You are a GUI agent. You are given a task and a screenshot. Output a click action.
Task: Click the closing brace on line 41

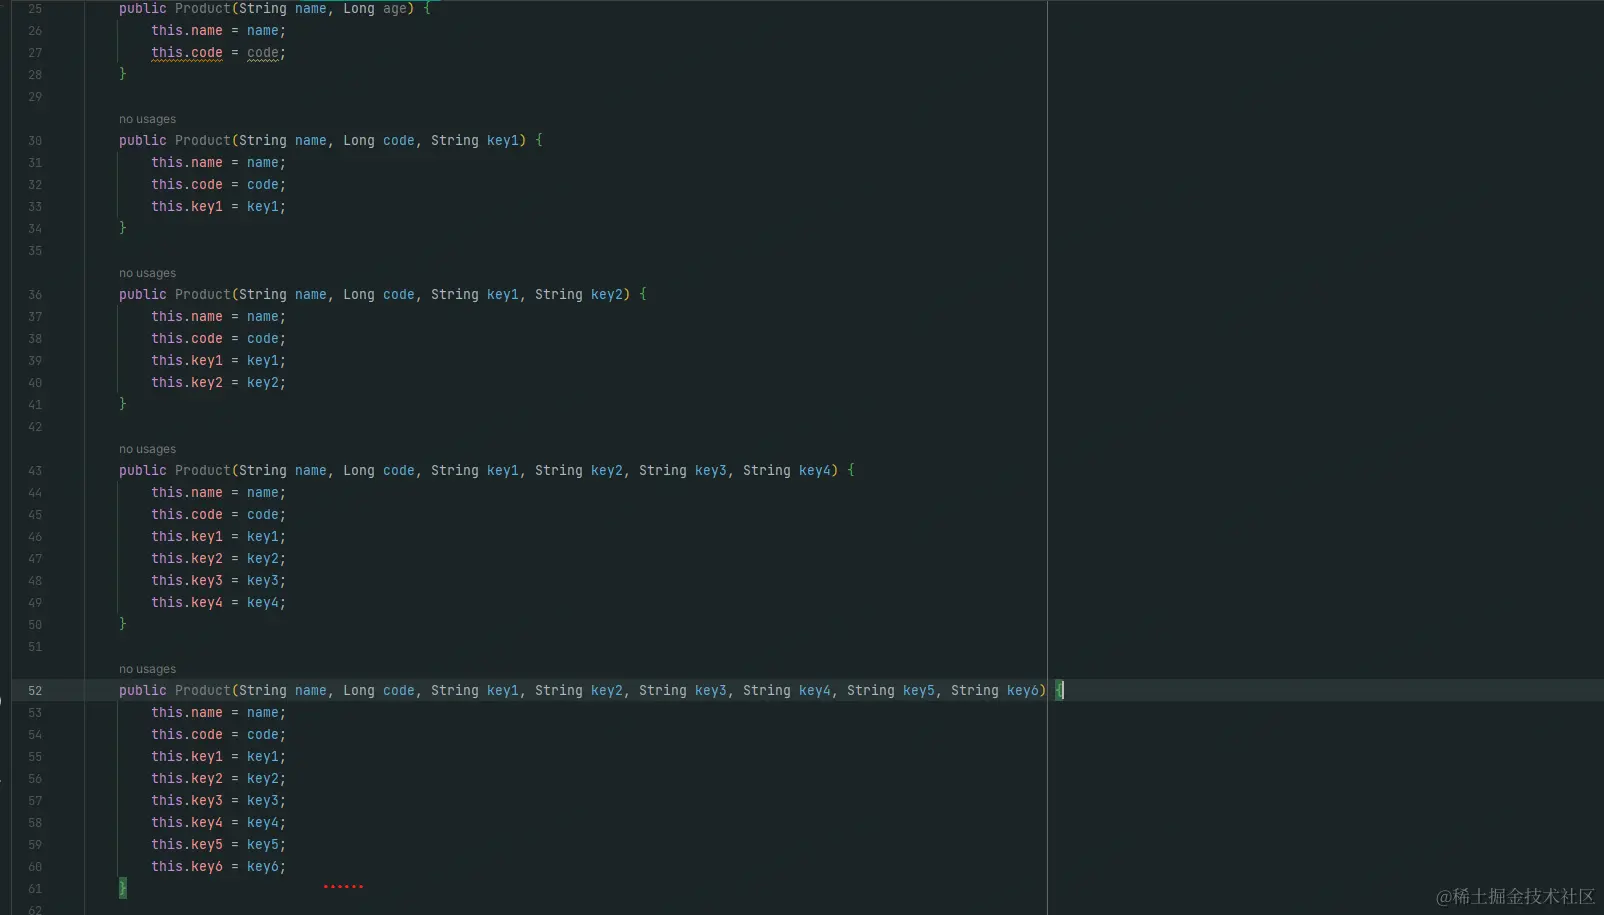coord(123,404)
